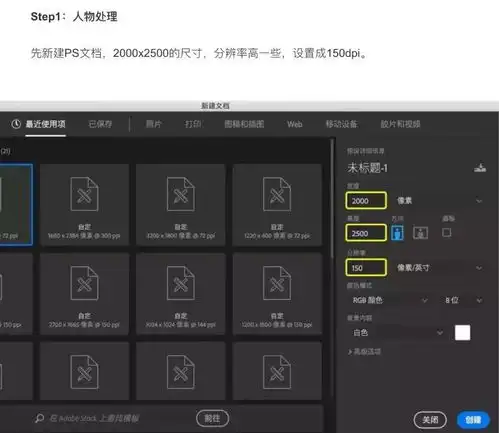Click the height field showing 2500
This screenshot has width=499, height=433.
[366, 233]
